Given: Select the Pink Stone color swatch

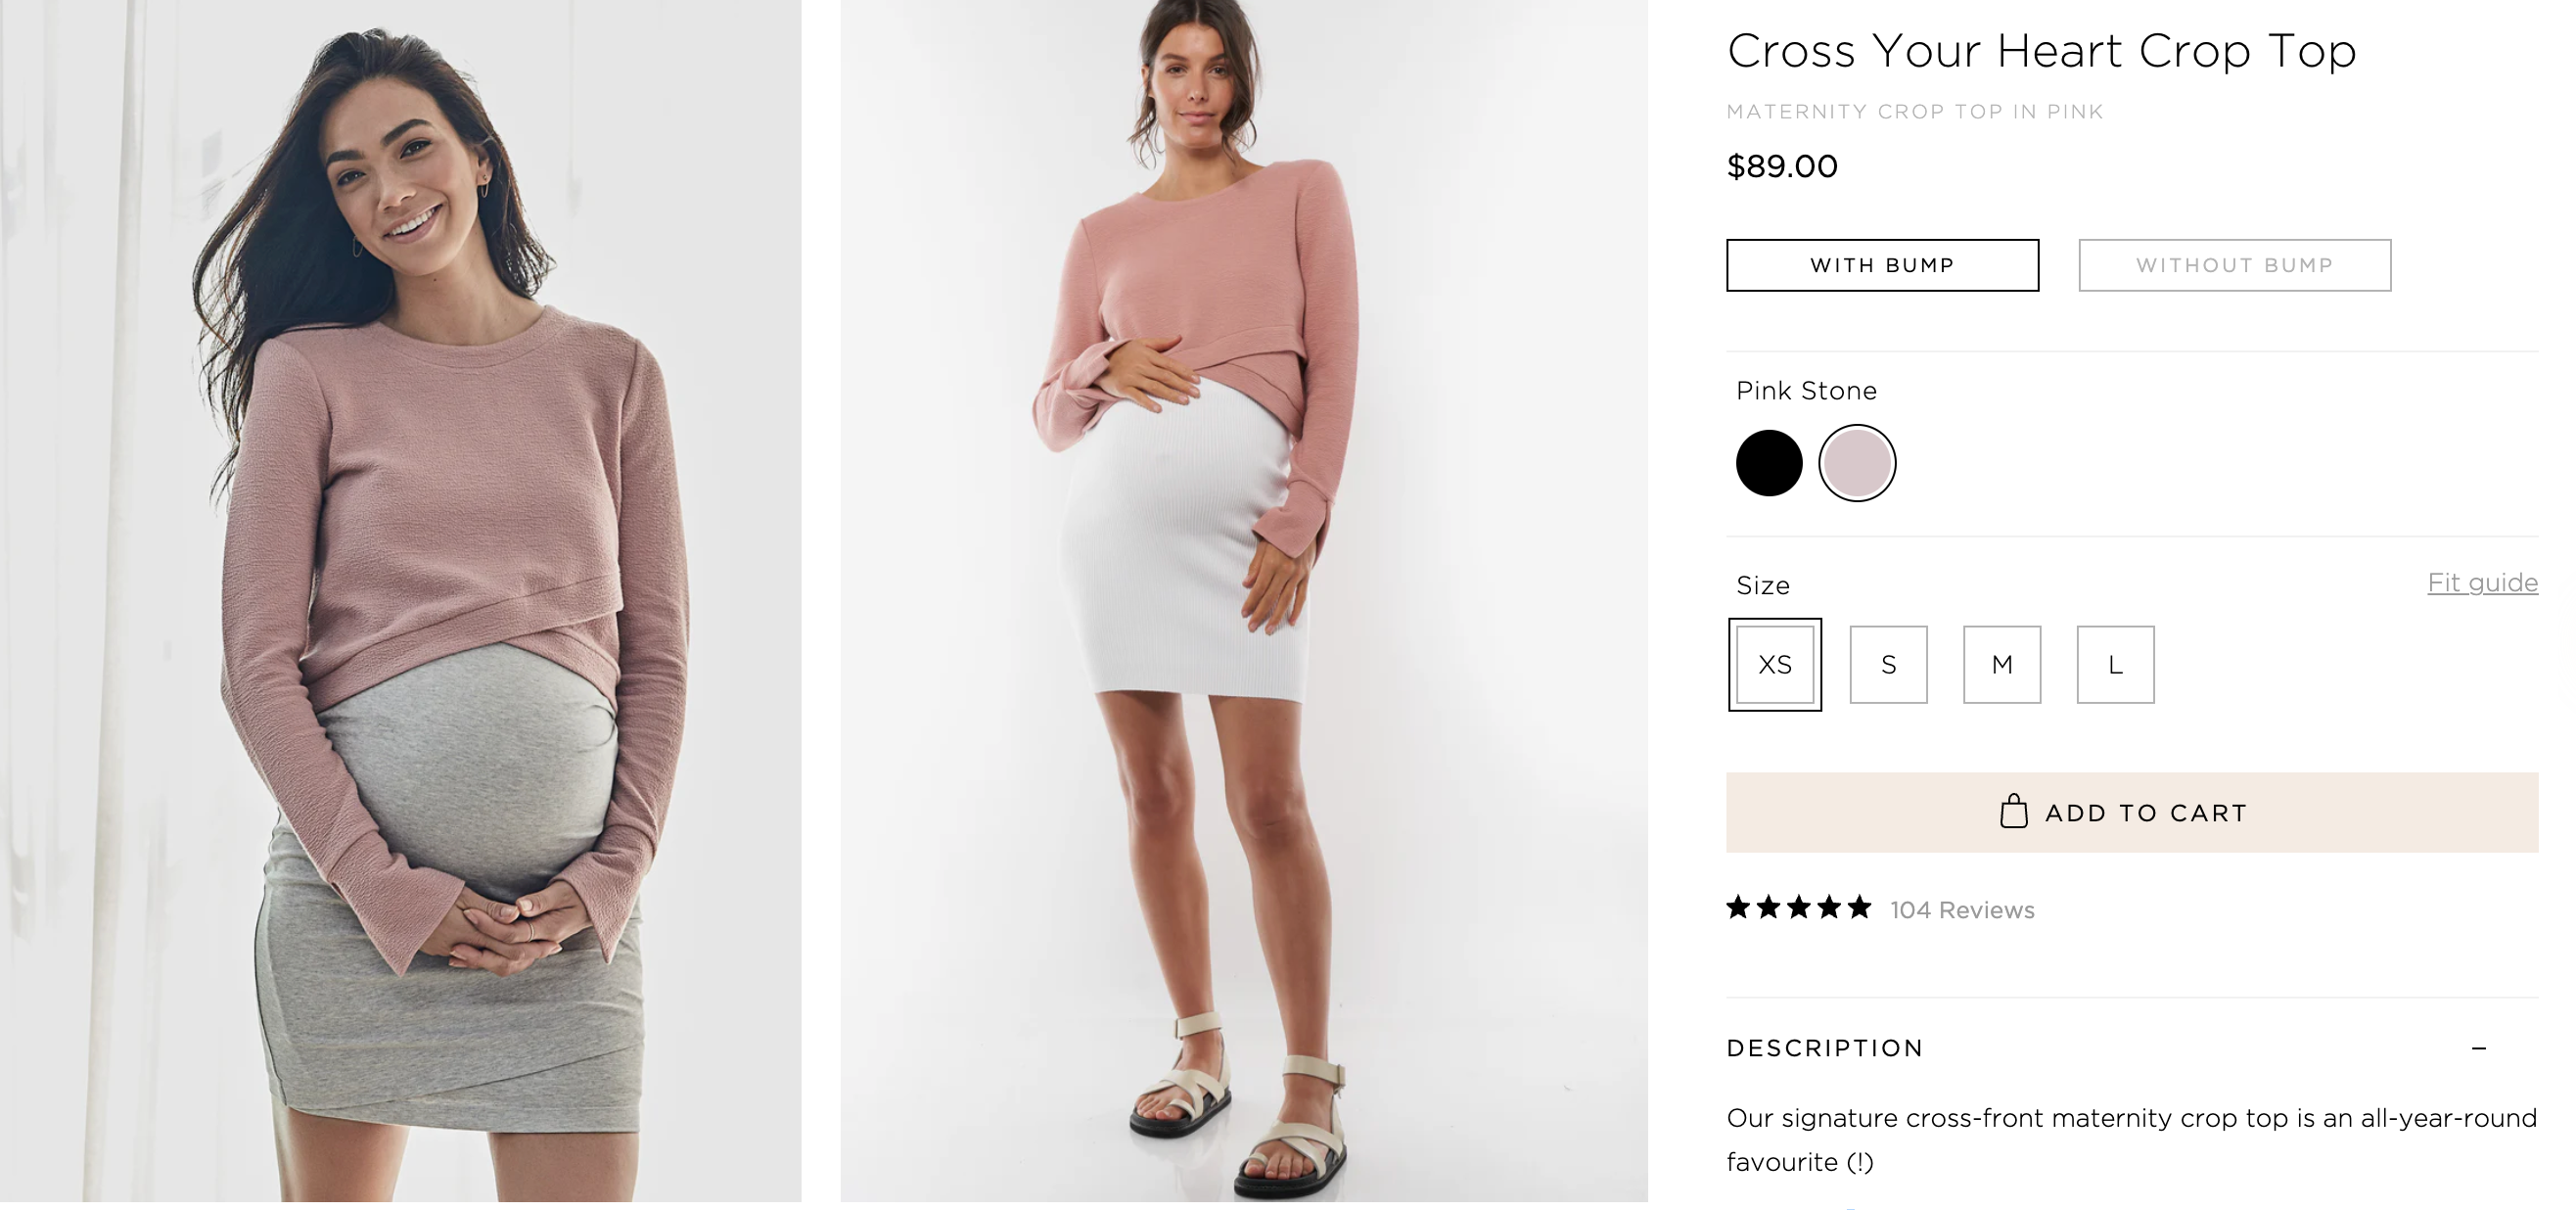Looking at the screenshot, I should coord(1856,463).
